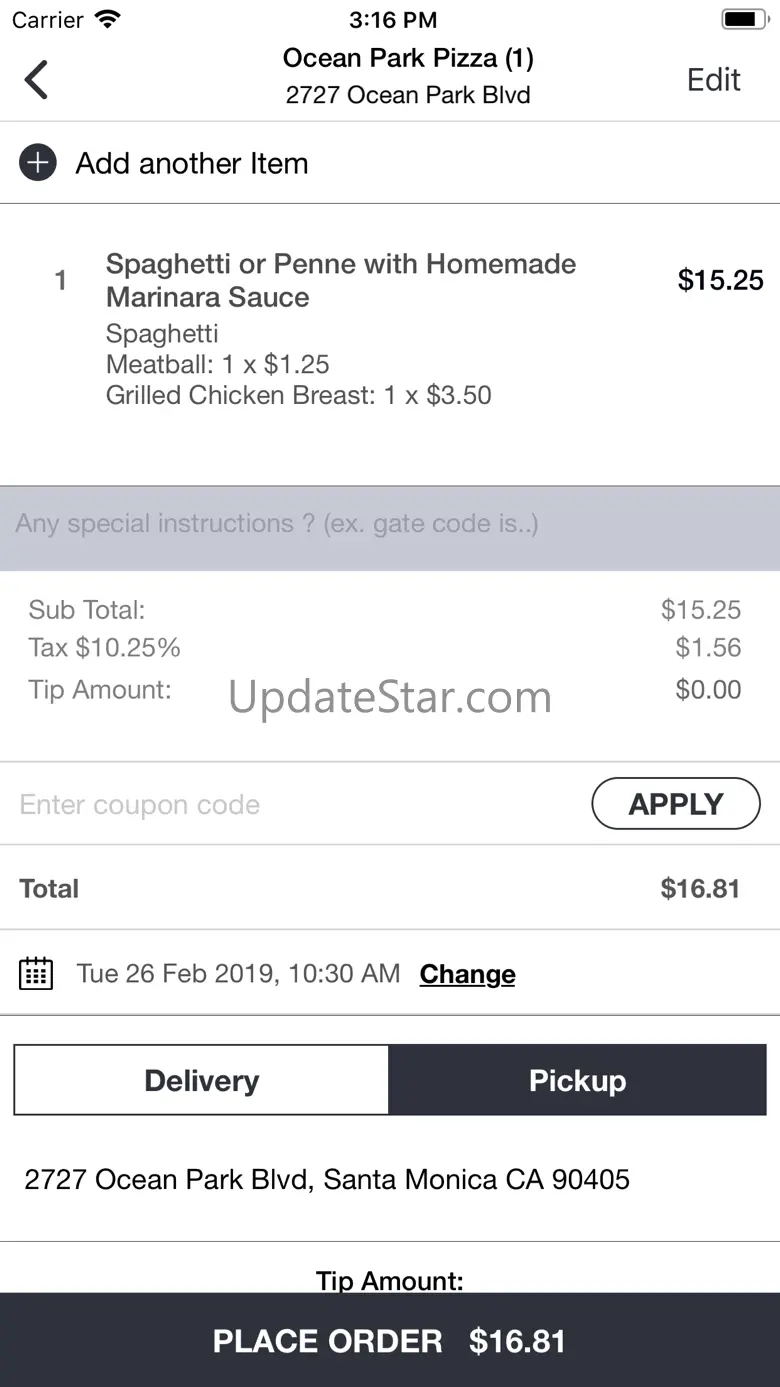Tap the battery icon in status bar
This screenshot has height=1387, width=780.
[743, 19]
